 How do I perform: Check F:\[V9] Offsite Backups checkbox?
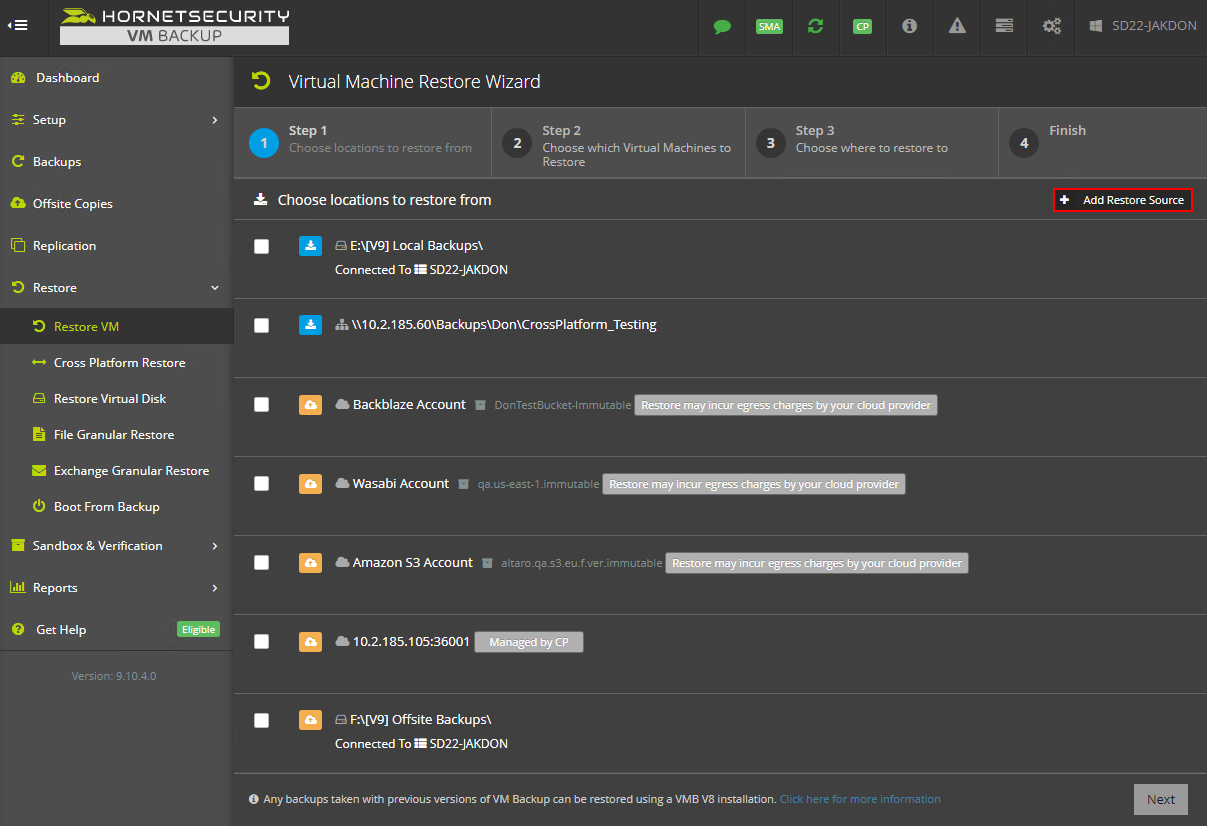pos(262,720)
